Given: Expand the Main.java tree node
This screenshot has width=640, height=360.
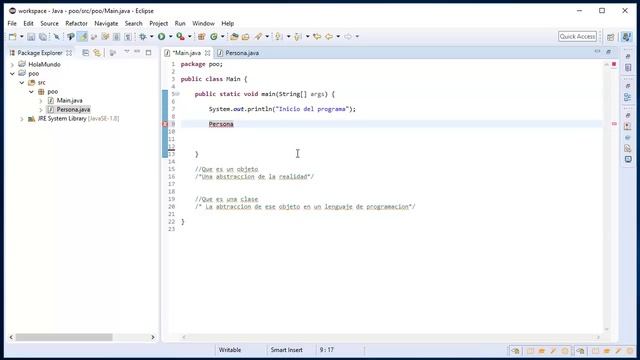Looking at the screenshot, I should [x=40, y=100].
